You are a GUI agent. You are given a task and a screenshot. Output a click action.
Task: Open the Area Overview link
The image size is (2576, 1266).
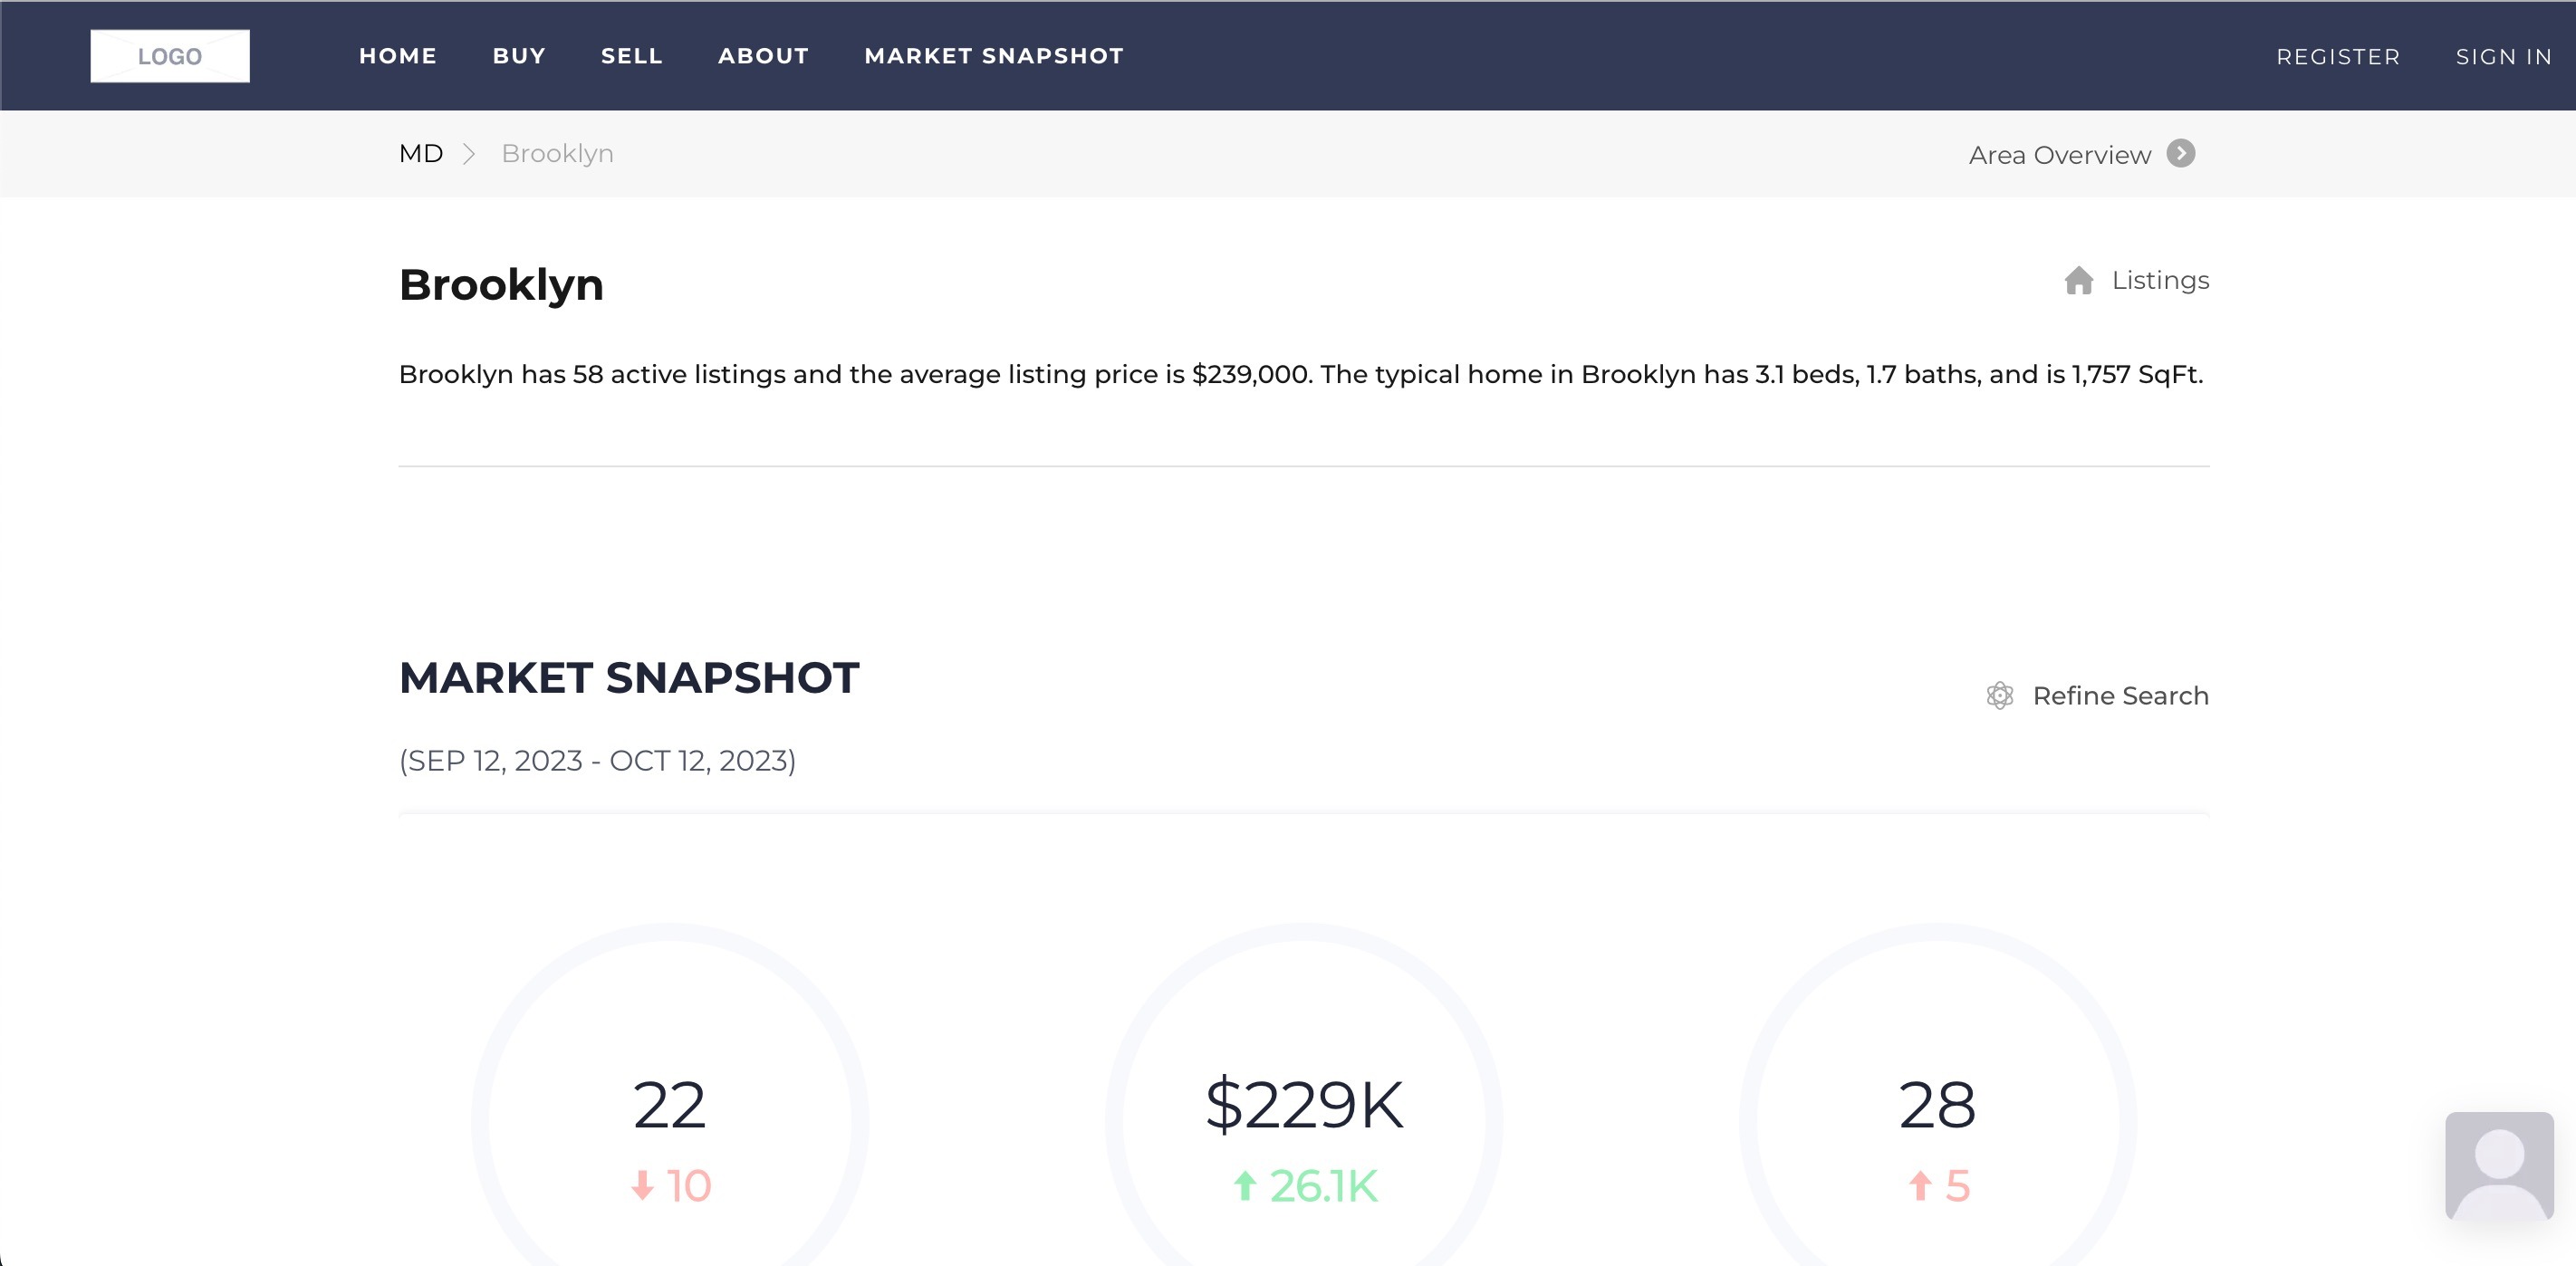[x=2059, y=155]
